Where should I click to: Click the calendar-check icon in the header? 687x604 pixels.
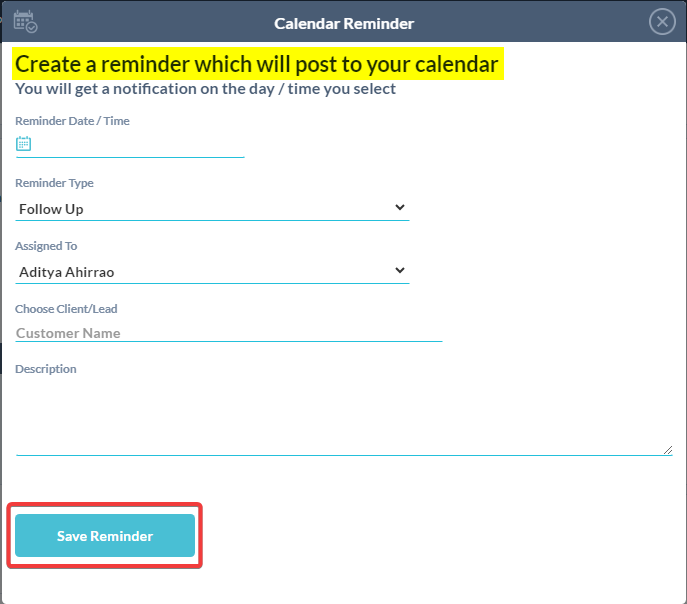25,22
